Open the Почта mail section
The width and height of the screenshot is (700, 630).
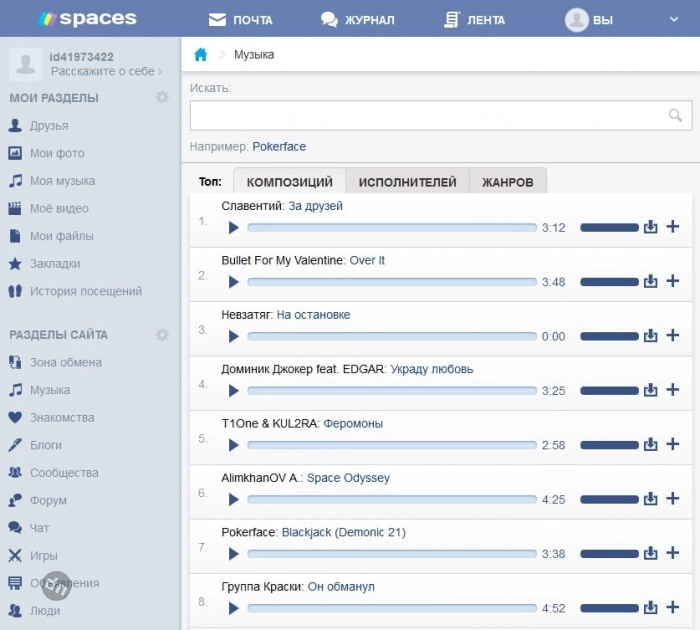[x=241, y=20]
